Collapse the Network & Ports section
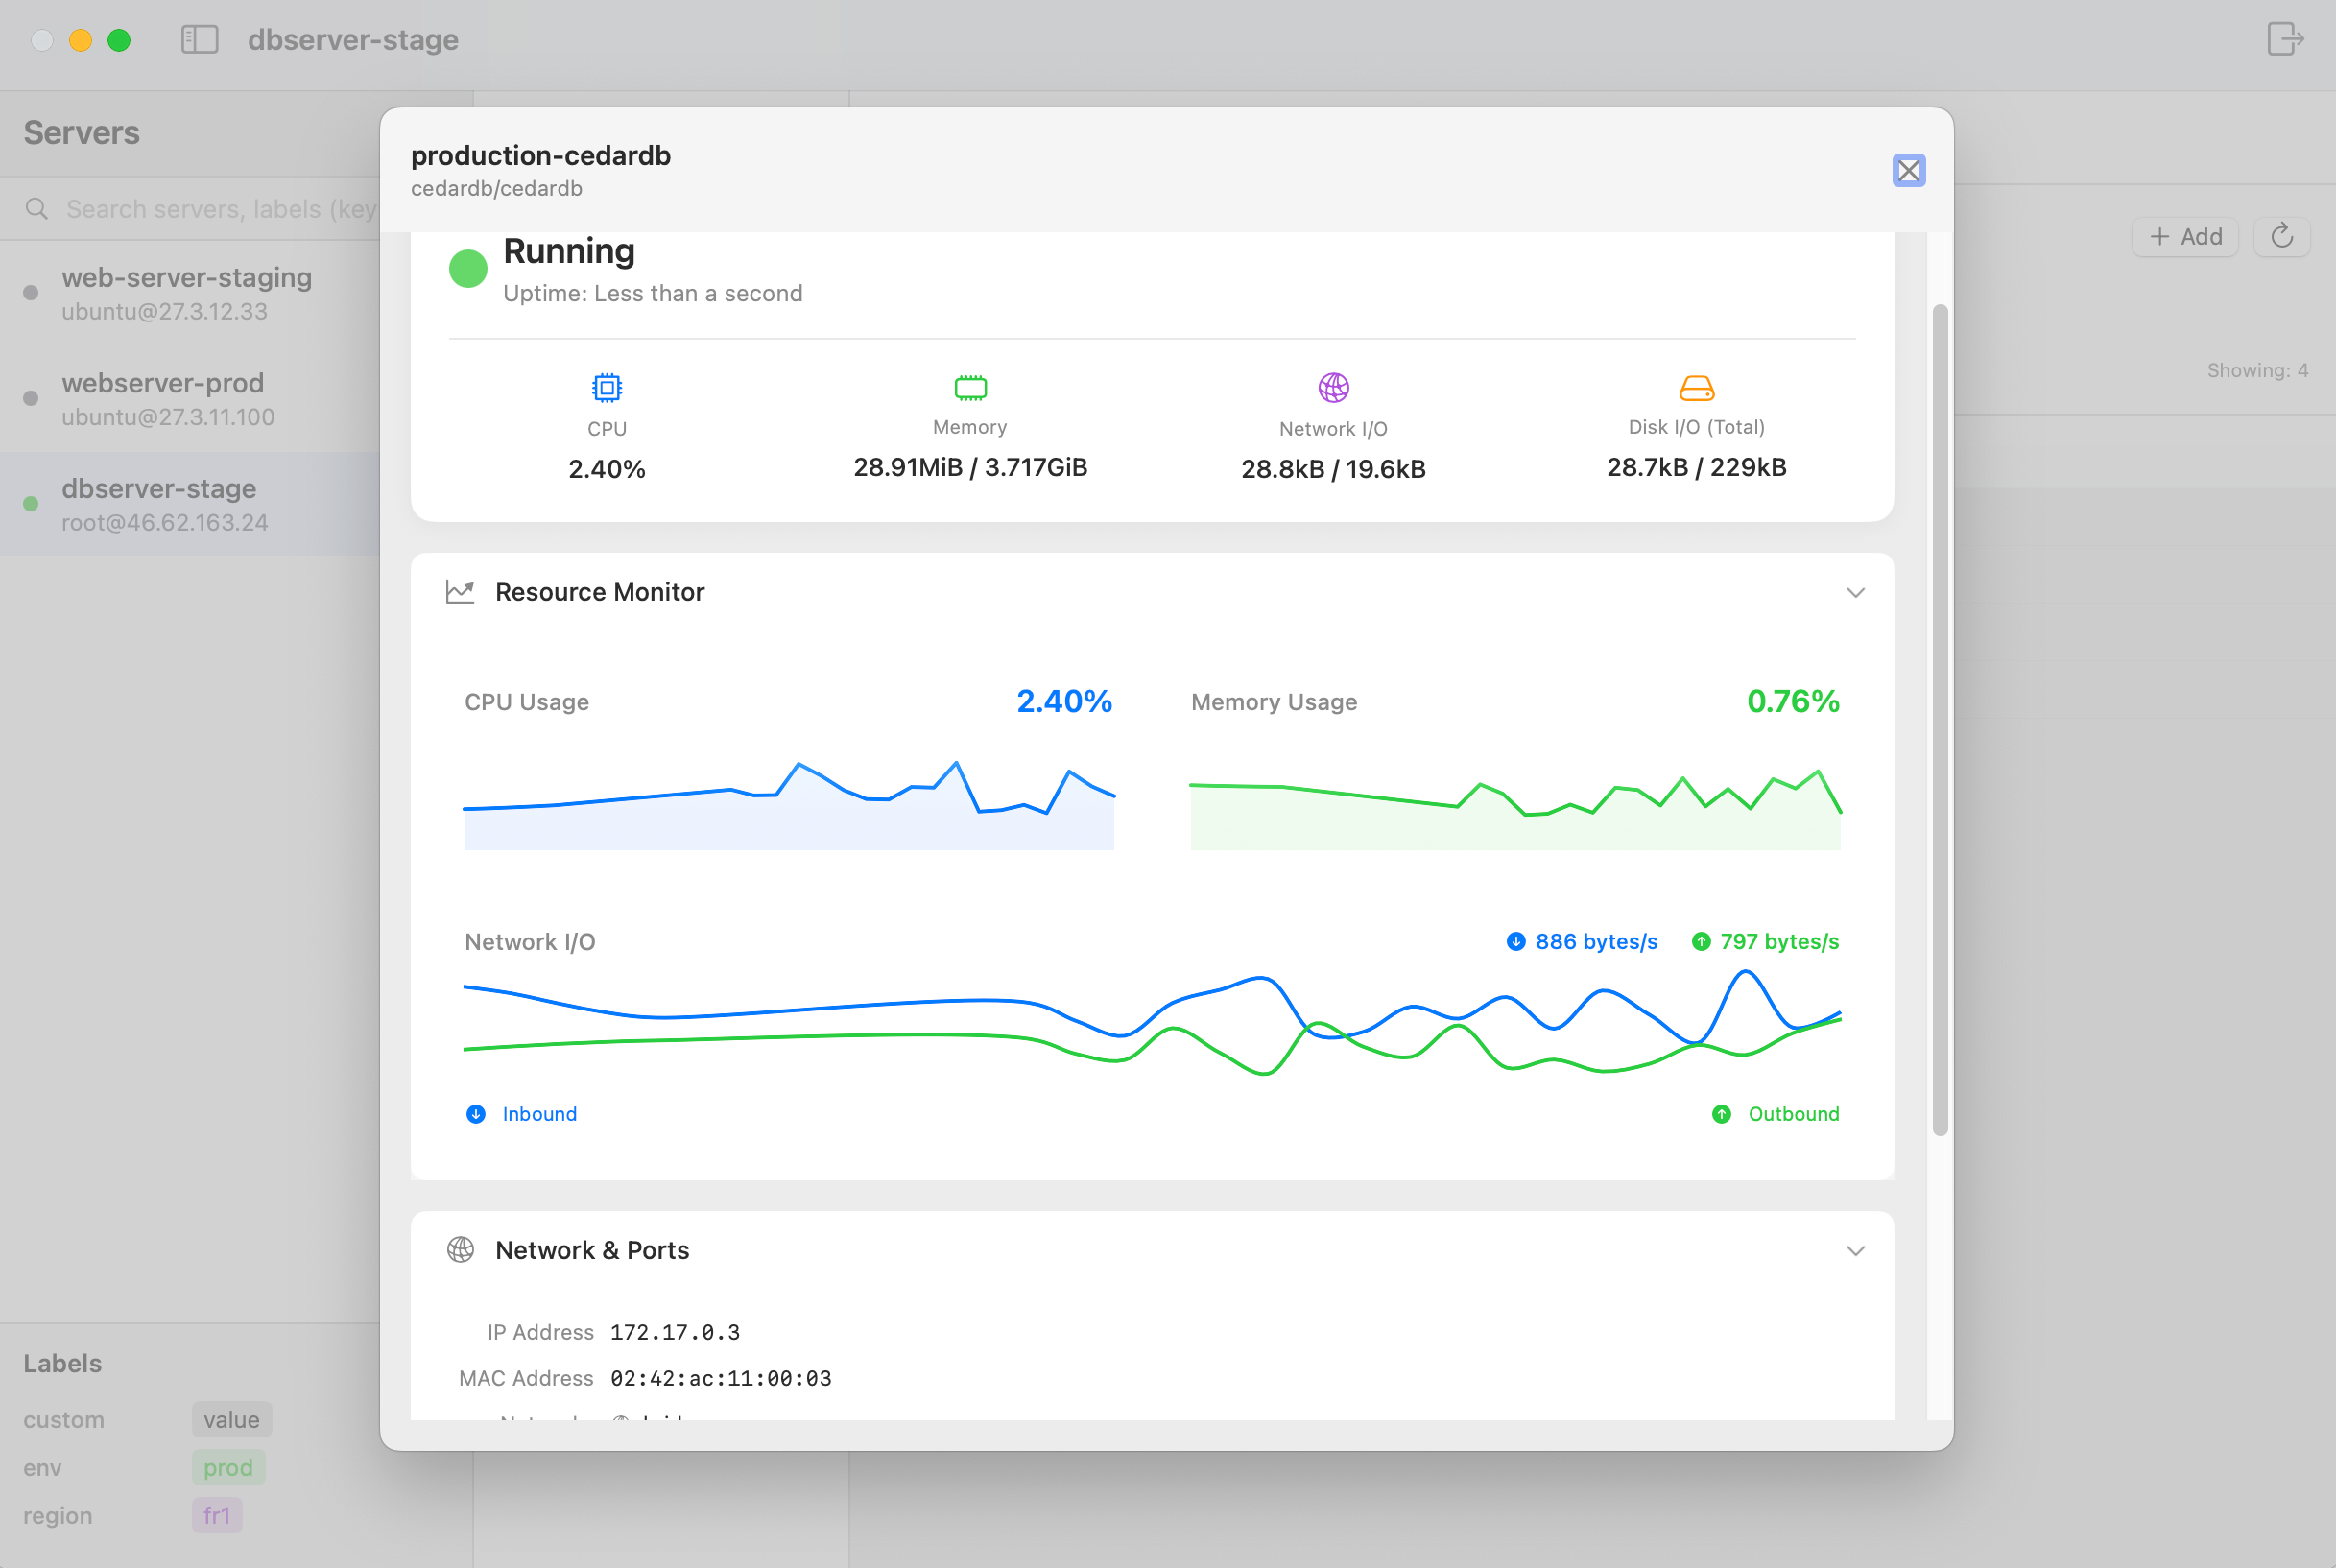This screenshot has height=1568, width=2336. 1855,1251
